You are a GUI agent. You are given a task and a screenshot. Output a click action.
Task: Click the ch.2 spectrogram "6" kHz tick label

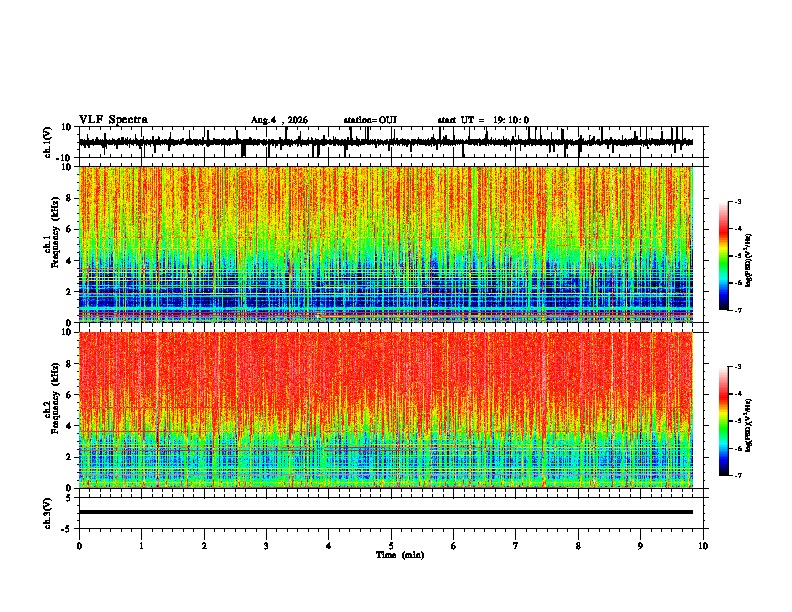[x=69, y=395]
